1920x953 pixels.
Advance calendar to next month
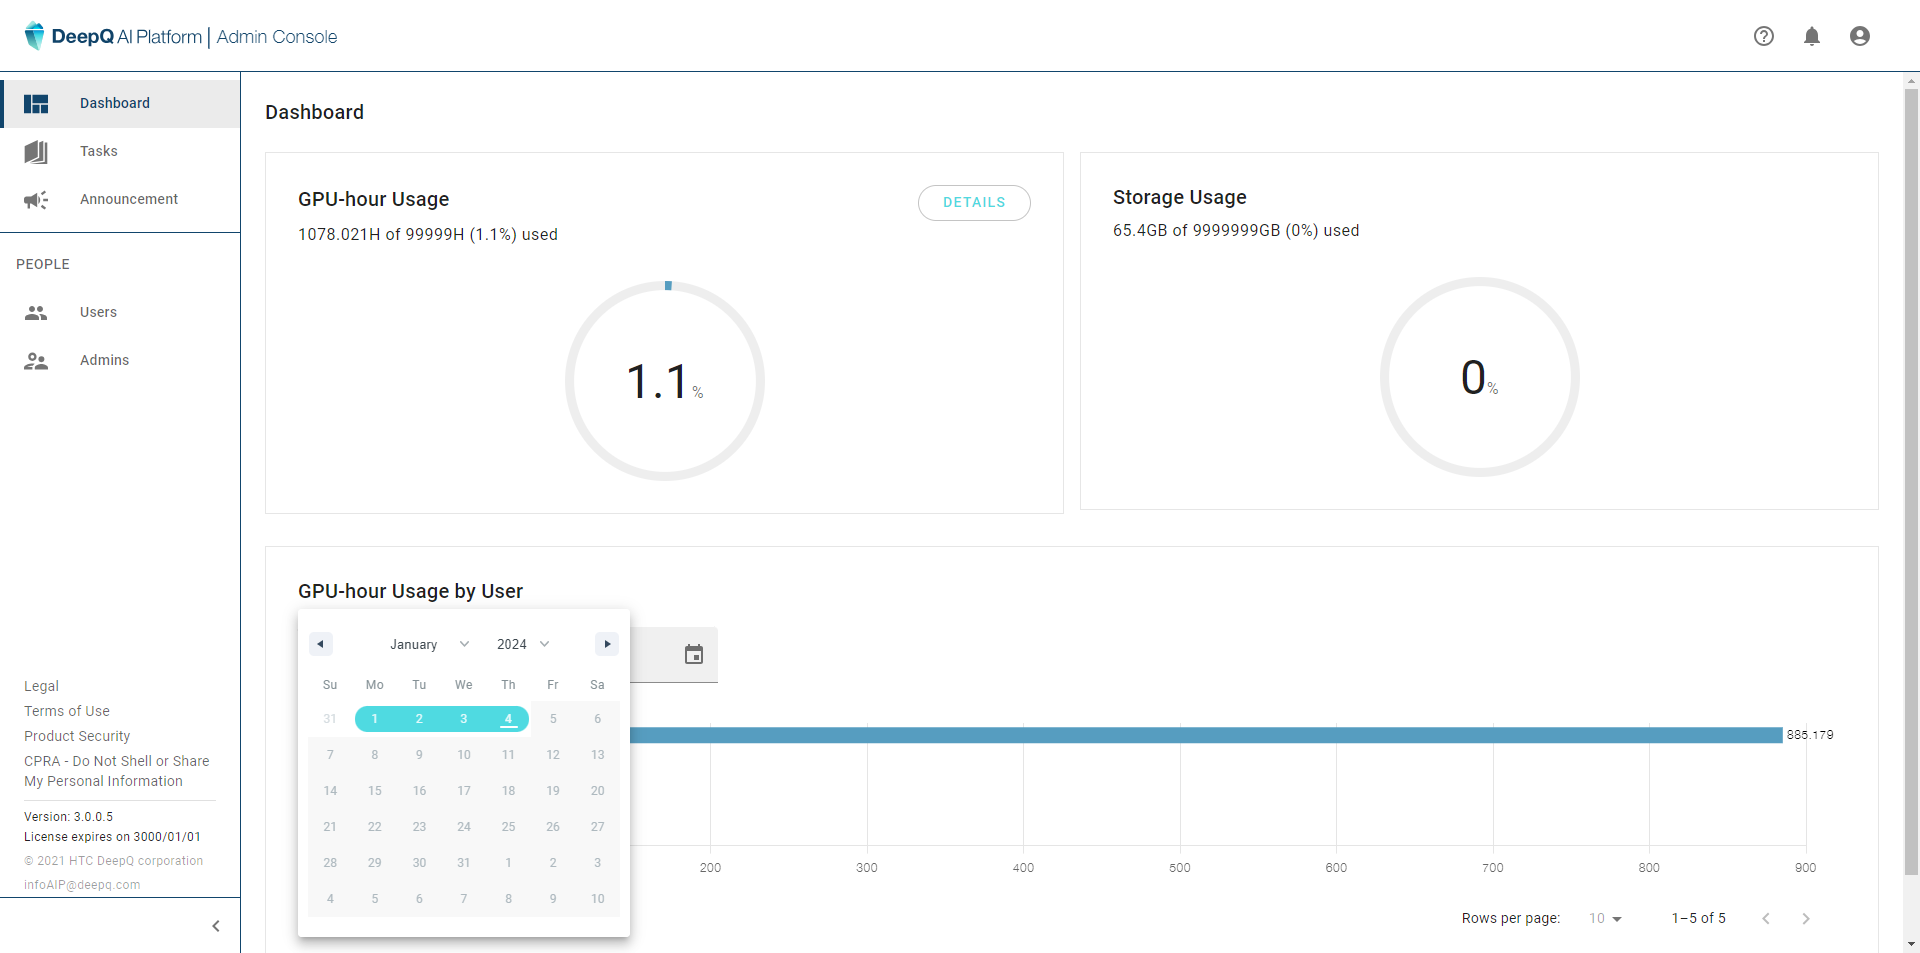pos(607,644)
